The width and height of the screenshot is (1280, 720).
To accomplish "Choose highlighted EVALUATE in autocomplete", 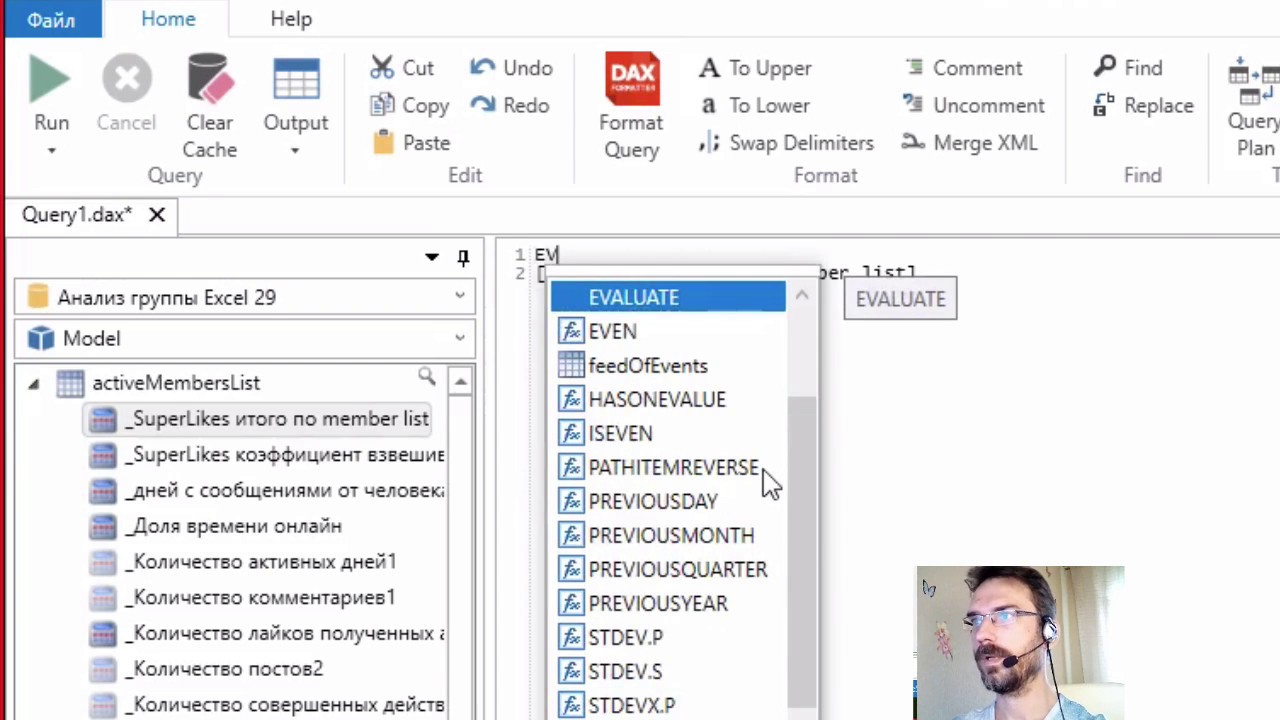I will (x=668, y=297).
